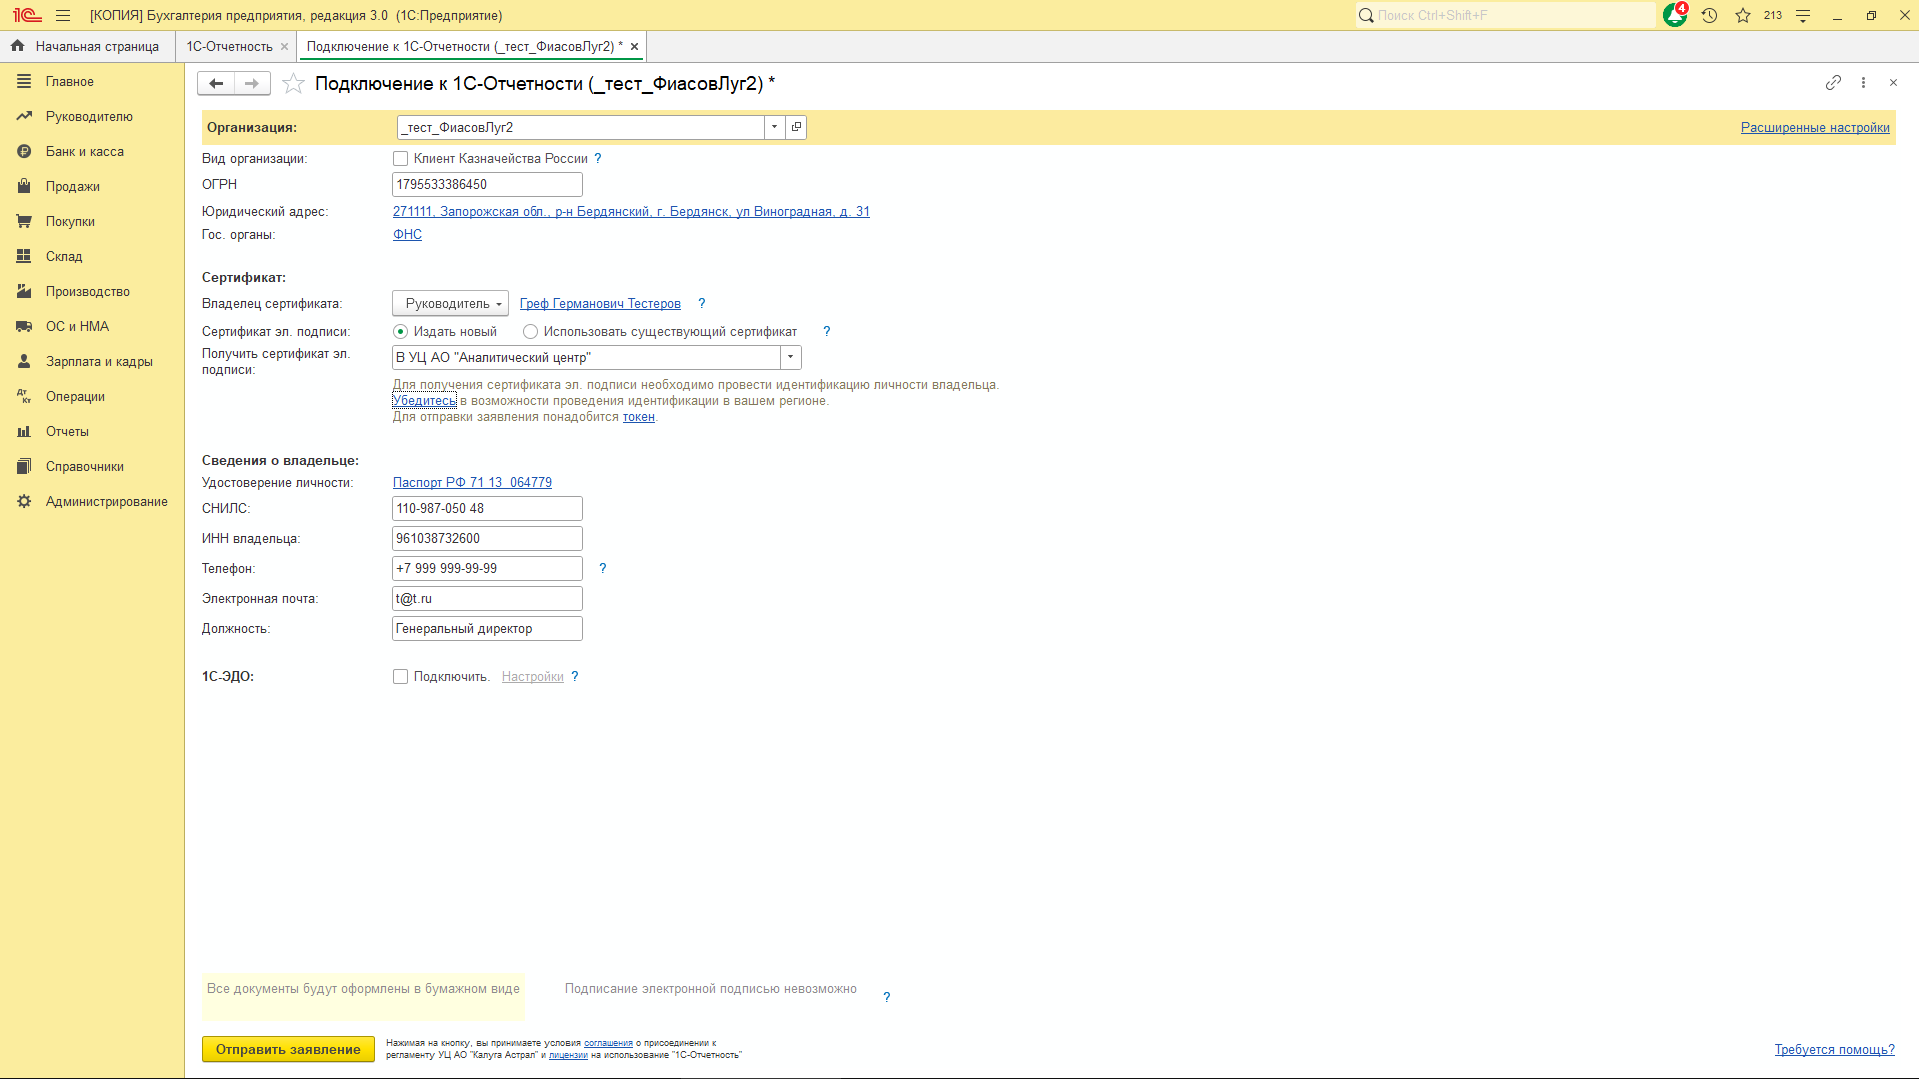Click the ОГРН input field
The width and height of the screenshot is (1919, 1079).
(x=487, y=184)
